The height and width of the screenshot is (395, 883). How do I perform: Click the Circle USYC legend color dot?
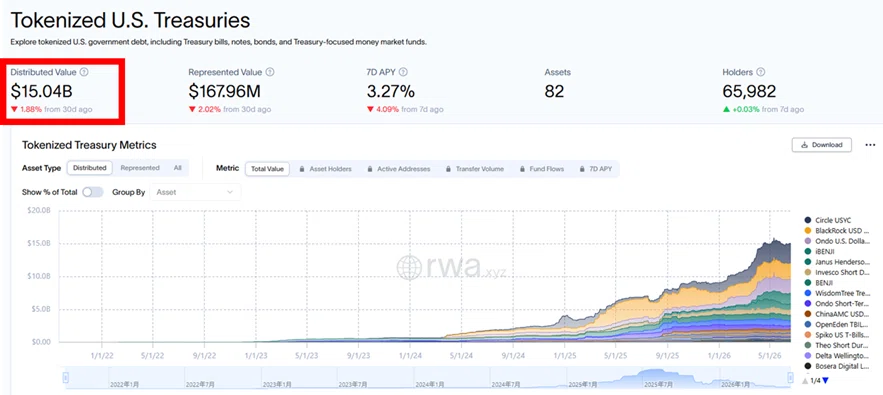click(808, 220)
